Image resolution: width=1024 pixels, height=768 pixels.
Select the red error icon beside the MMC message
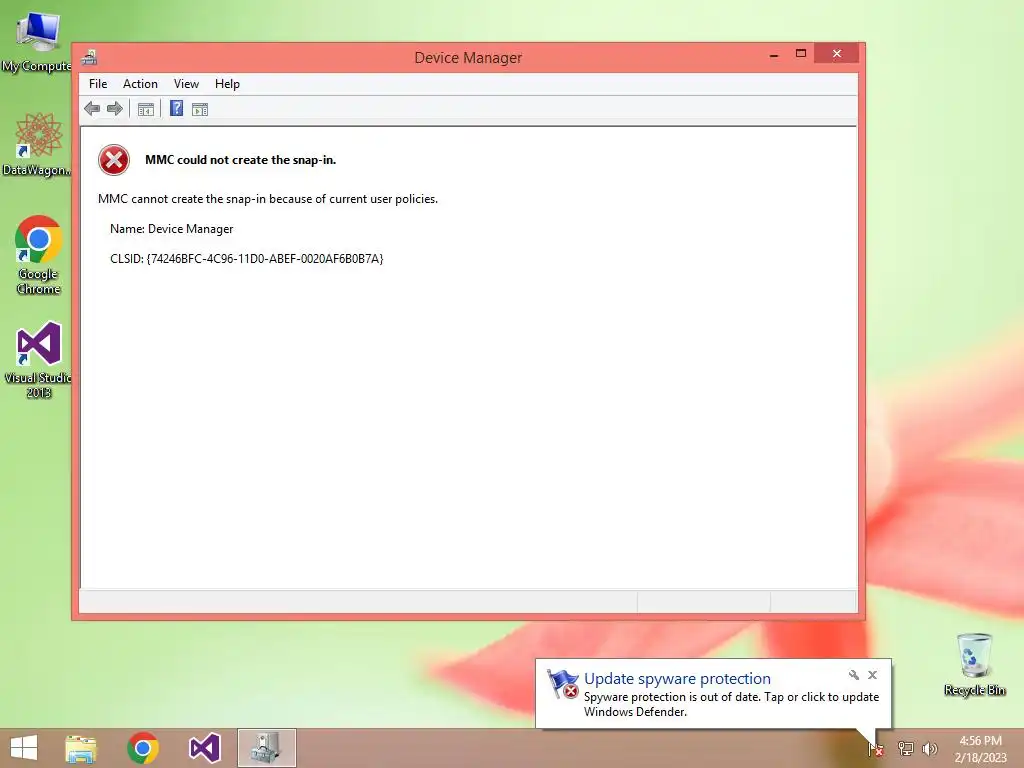(x=114, y=160)
